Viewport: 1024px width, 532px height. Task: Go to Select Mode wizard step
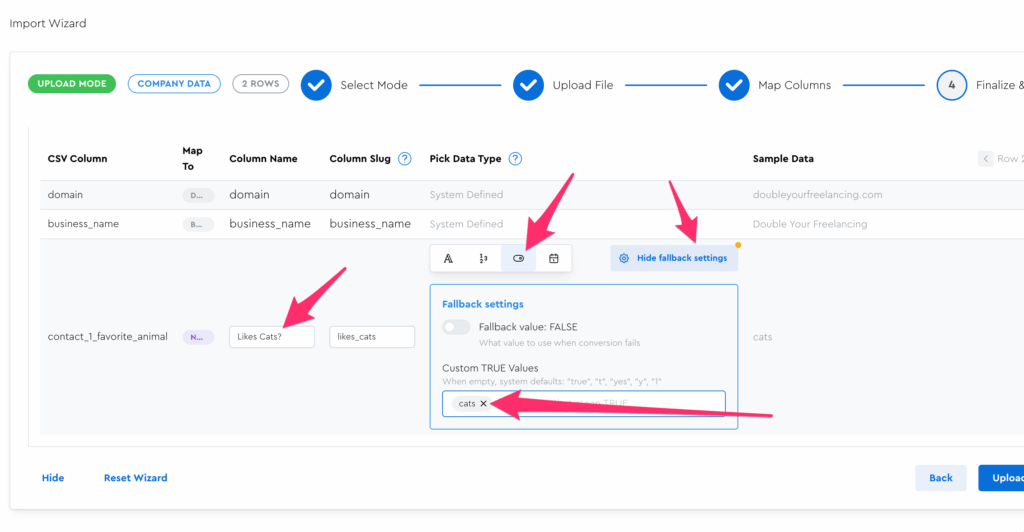pos(316,85)
